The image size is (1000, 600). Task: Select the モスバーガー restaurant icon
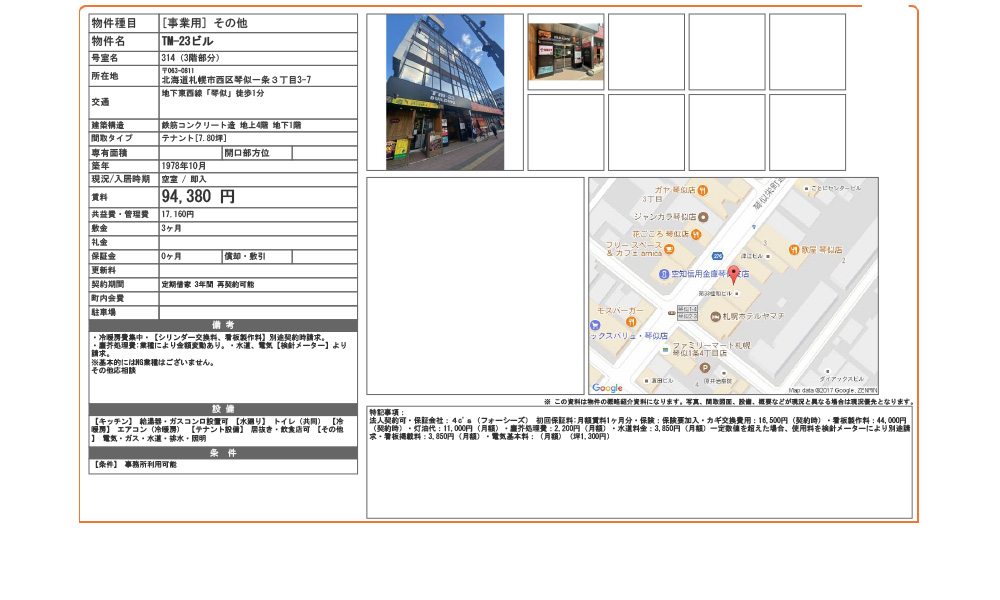tap(631, 322)
